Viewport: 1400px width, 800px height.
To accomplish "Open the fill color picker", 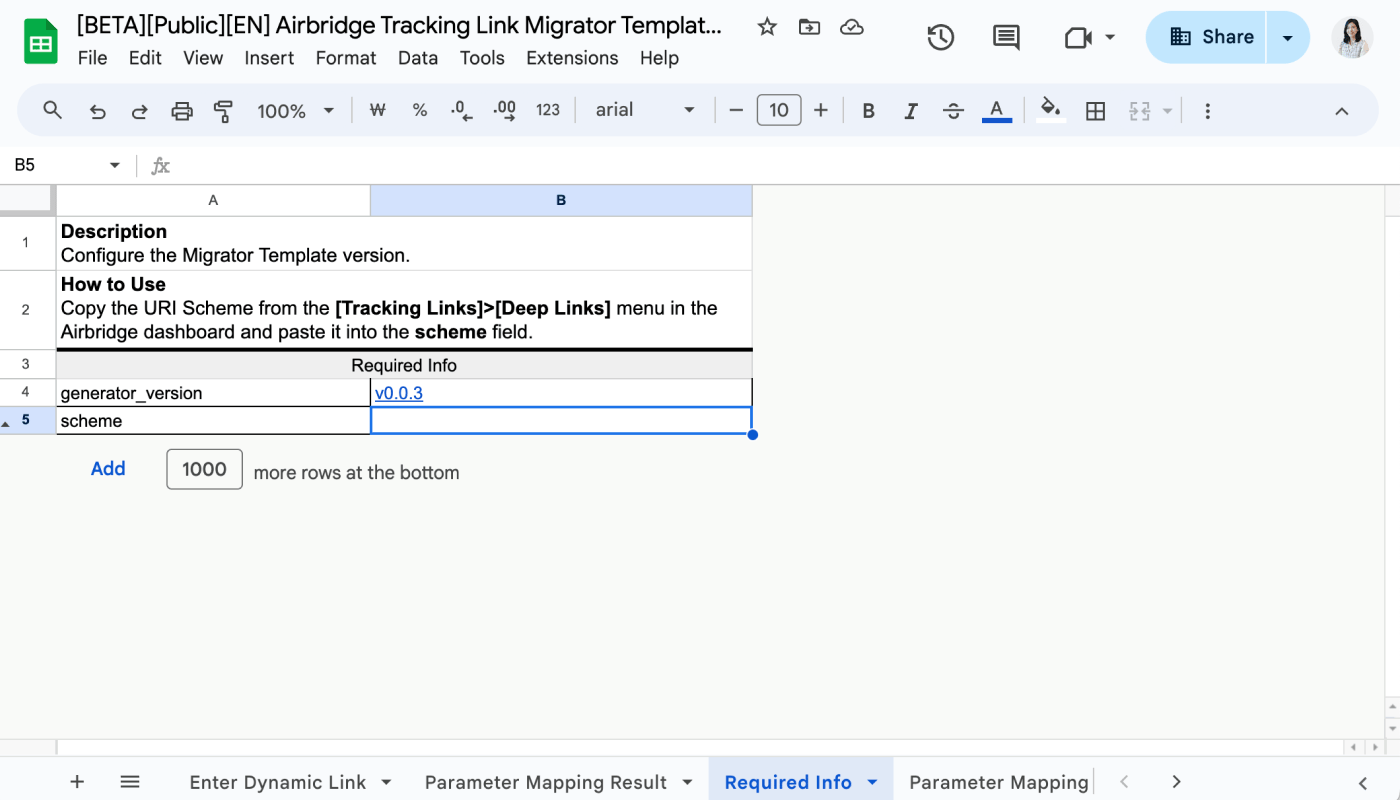I will point(1050,110).
